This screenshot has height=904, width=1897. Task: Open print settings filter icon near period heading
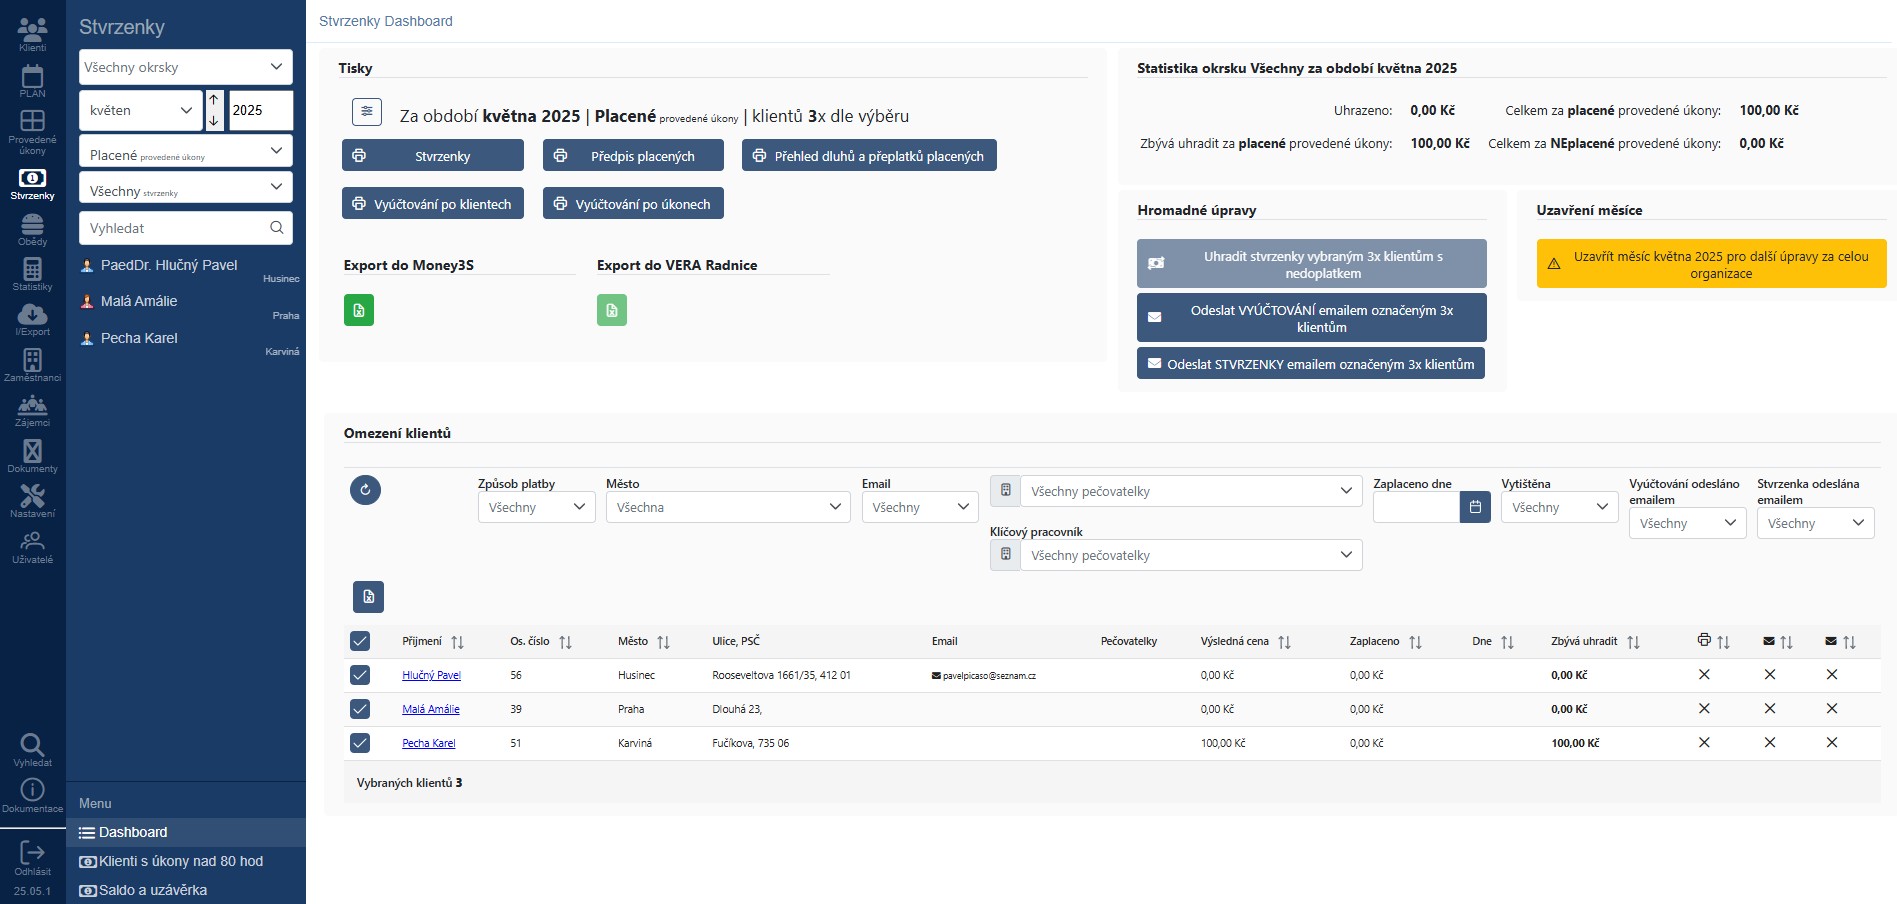(x=367, y=112)
